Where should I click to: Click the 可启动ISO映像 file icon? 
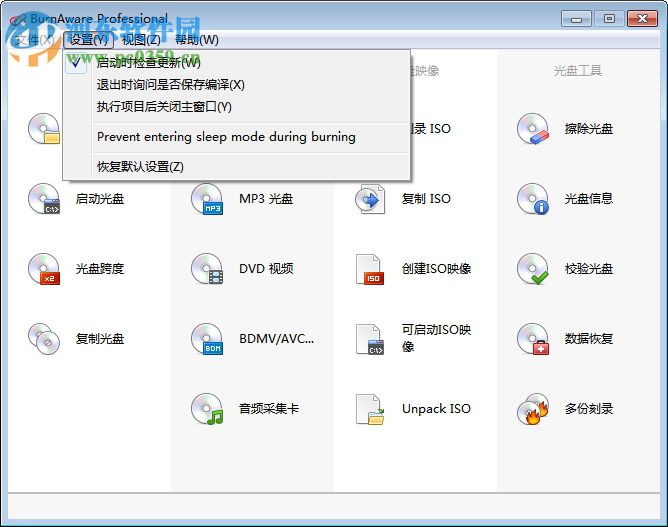tap(370, 339)
